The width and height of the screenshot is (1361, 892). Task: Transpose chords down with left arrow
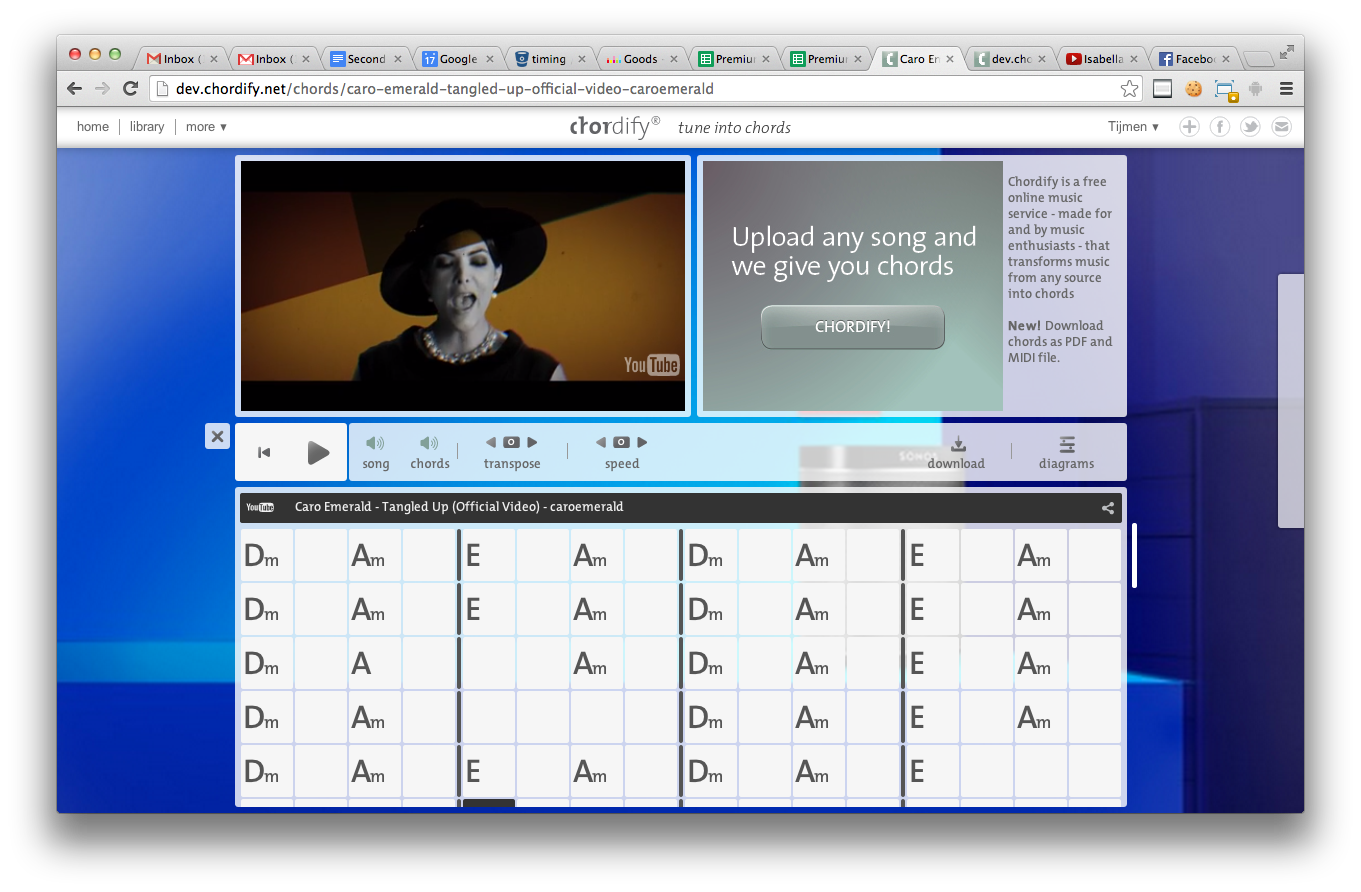491,442
